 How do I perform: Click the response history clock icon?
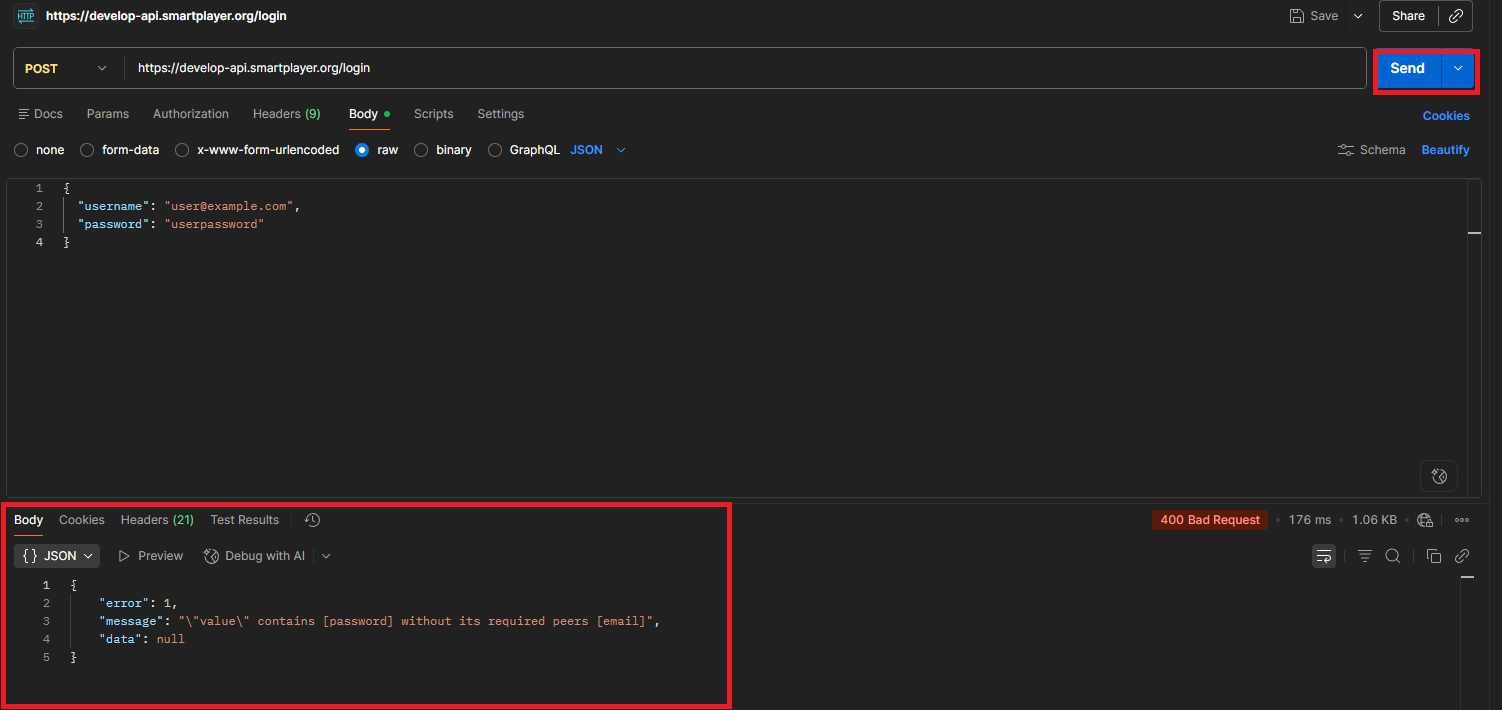312,520
